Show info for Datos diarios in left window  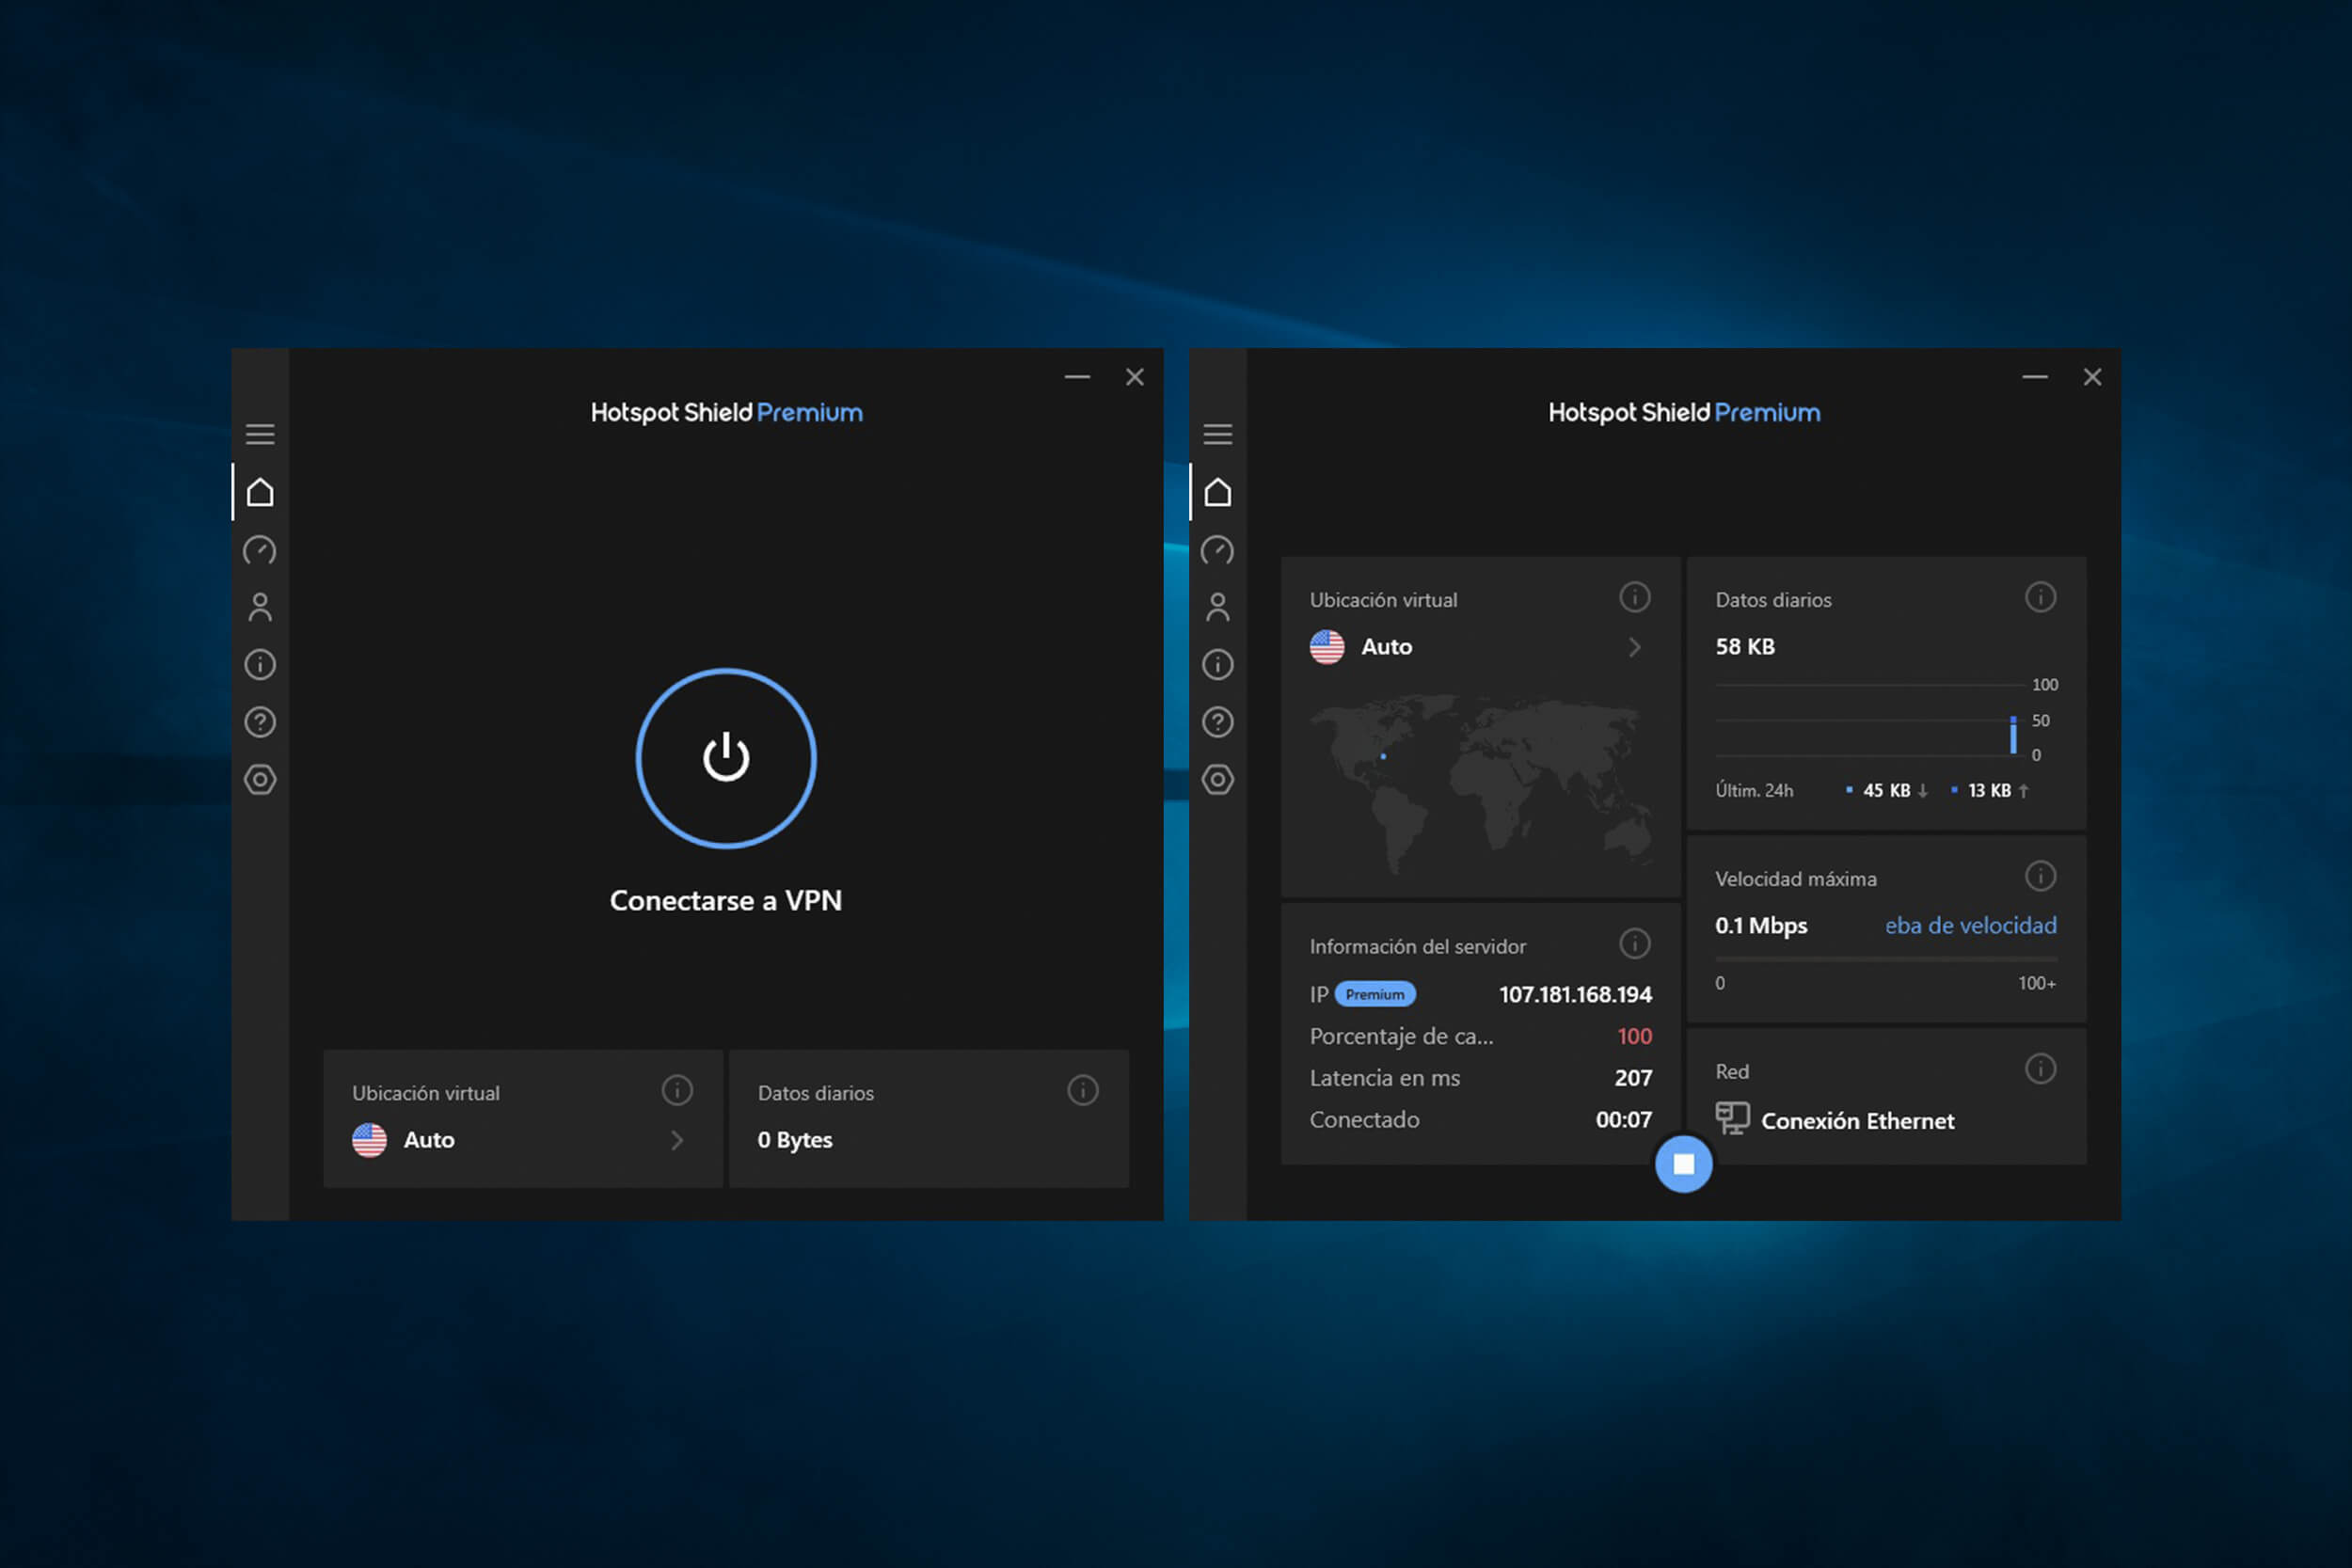click(1083, 1090)
